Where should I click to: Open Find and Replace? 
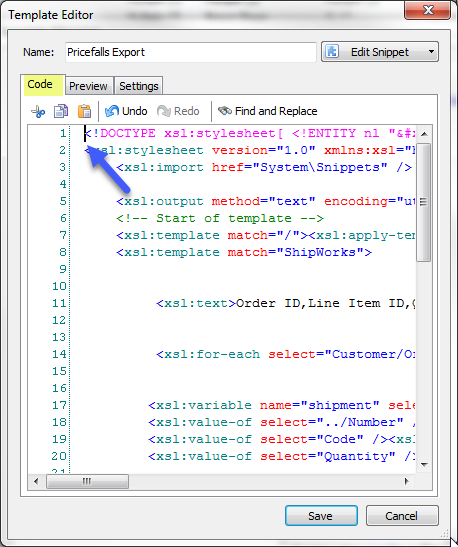pos(268,111)
